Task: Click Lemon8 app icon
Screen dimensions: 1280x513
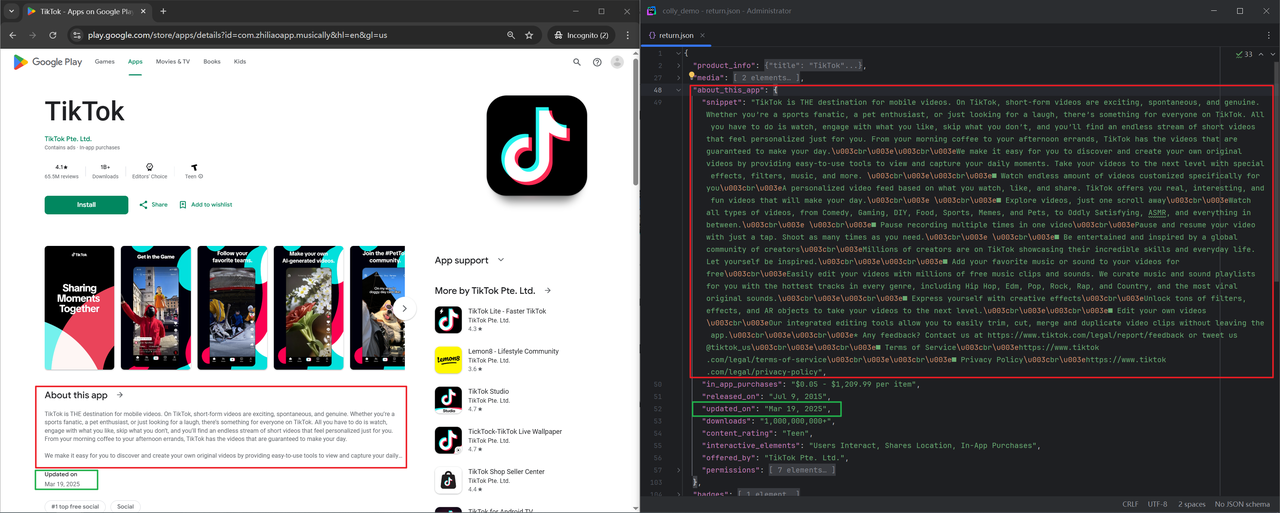Action: coord(448,359)
